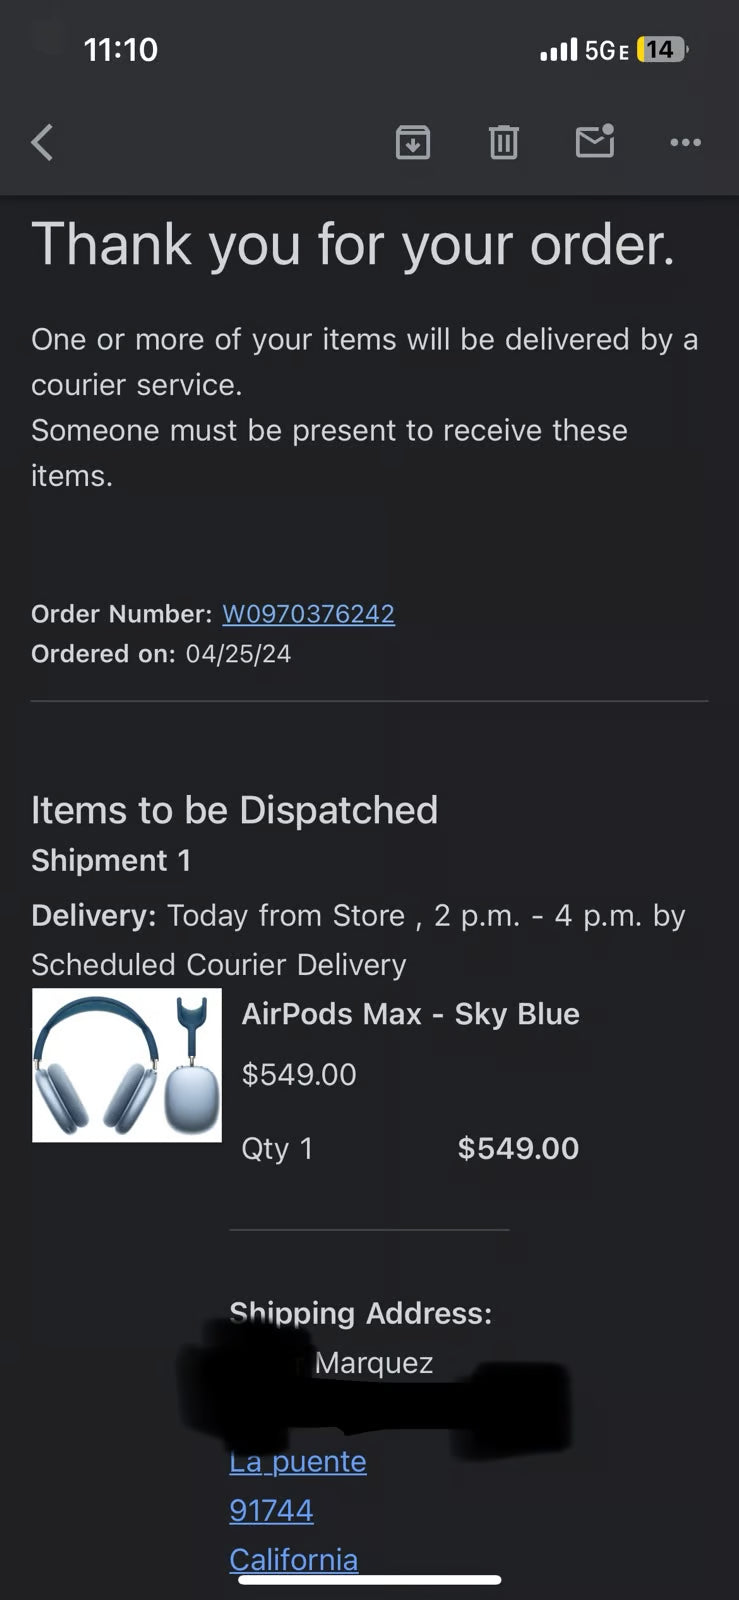The width and height of the screenshot is (739, 1600).
Task: Tap the AirPods Max product image
Action: [127, 1065]
